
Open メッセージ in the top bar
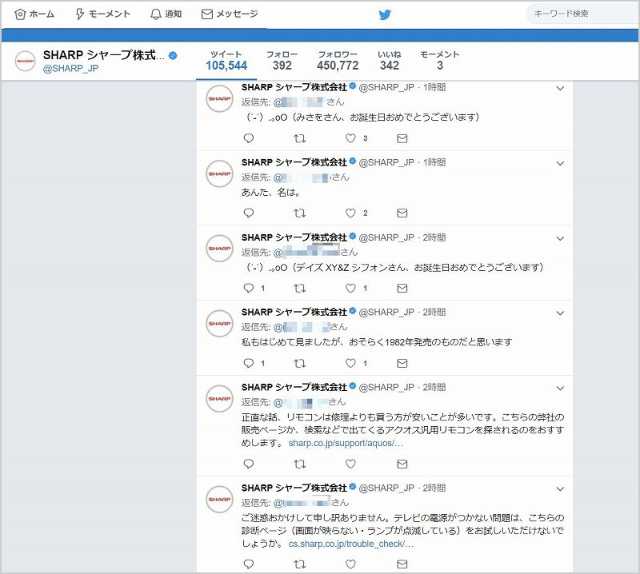click(x=230, y=14)
